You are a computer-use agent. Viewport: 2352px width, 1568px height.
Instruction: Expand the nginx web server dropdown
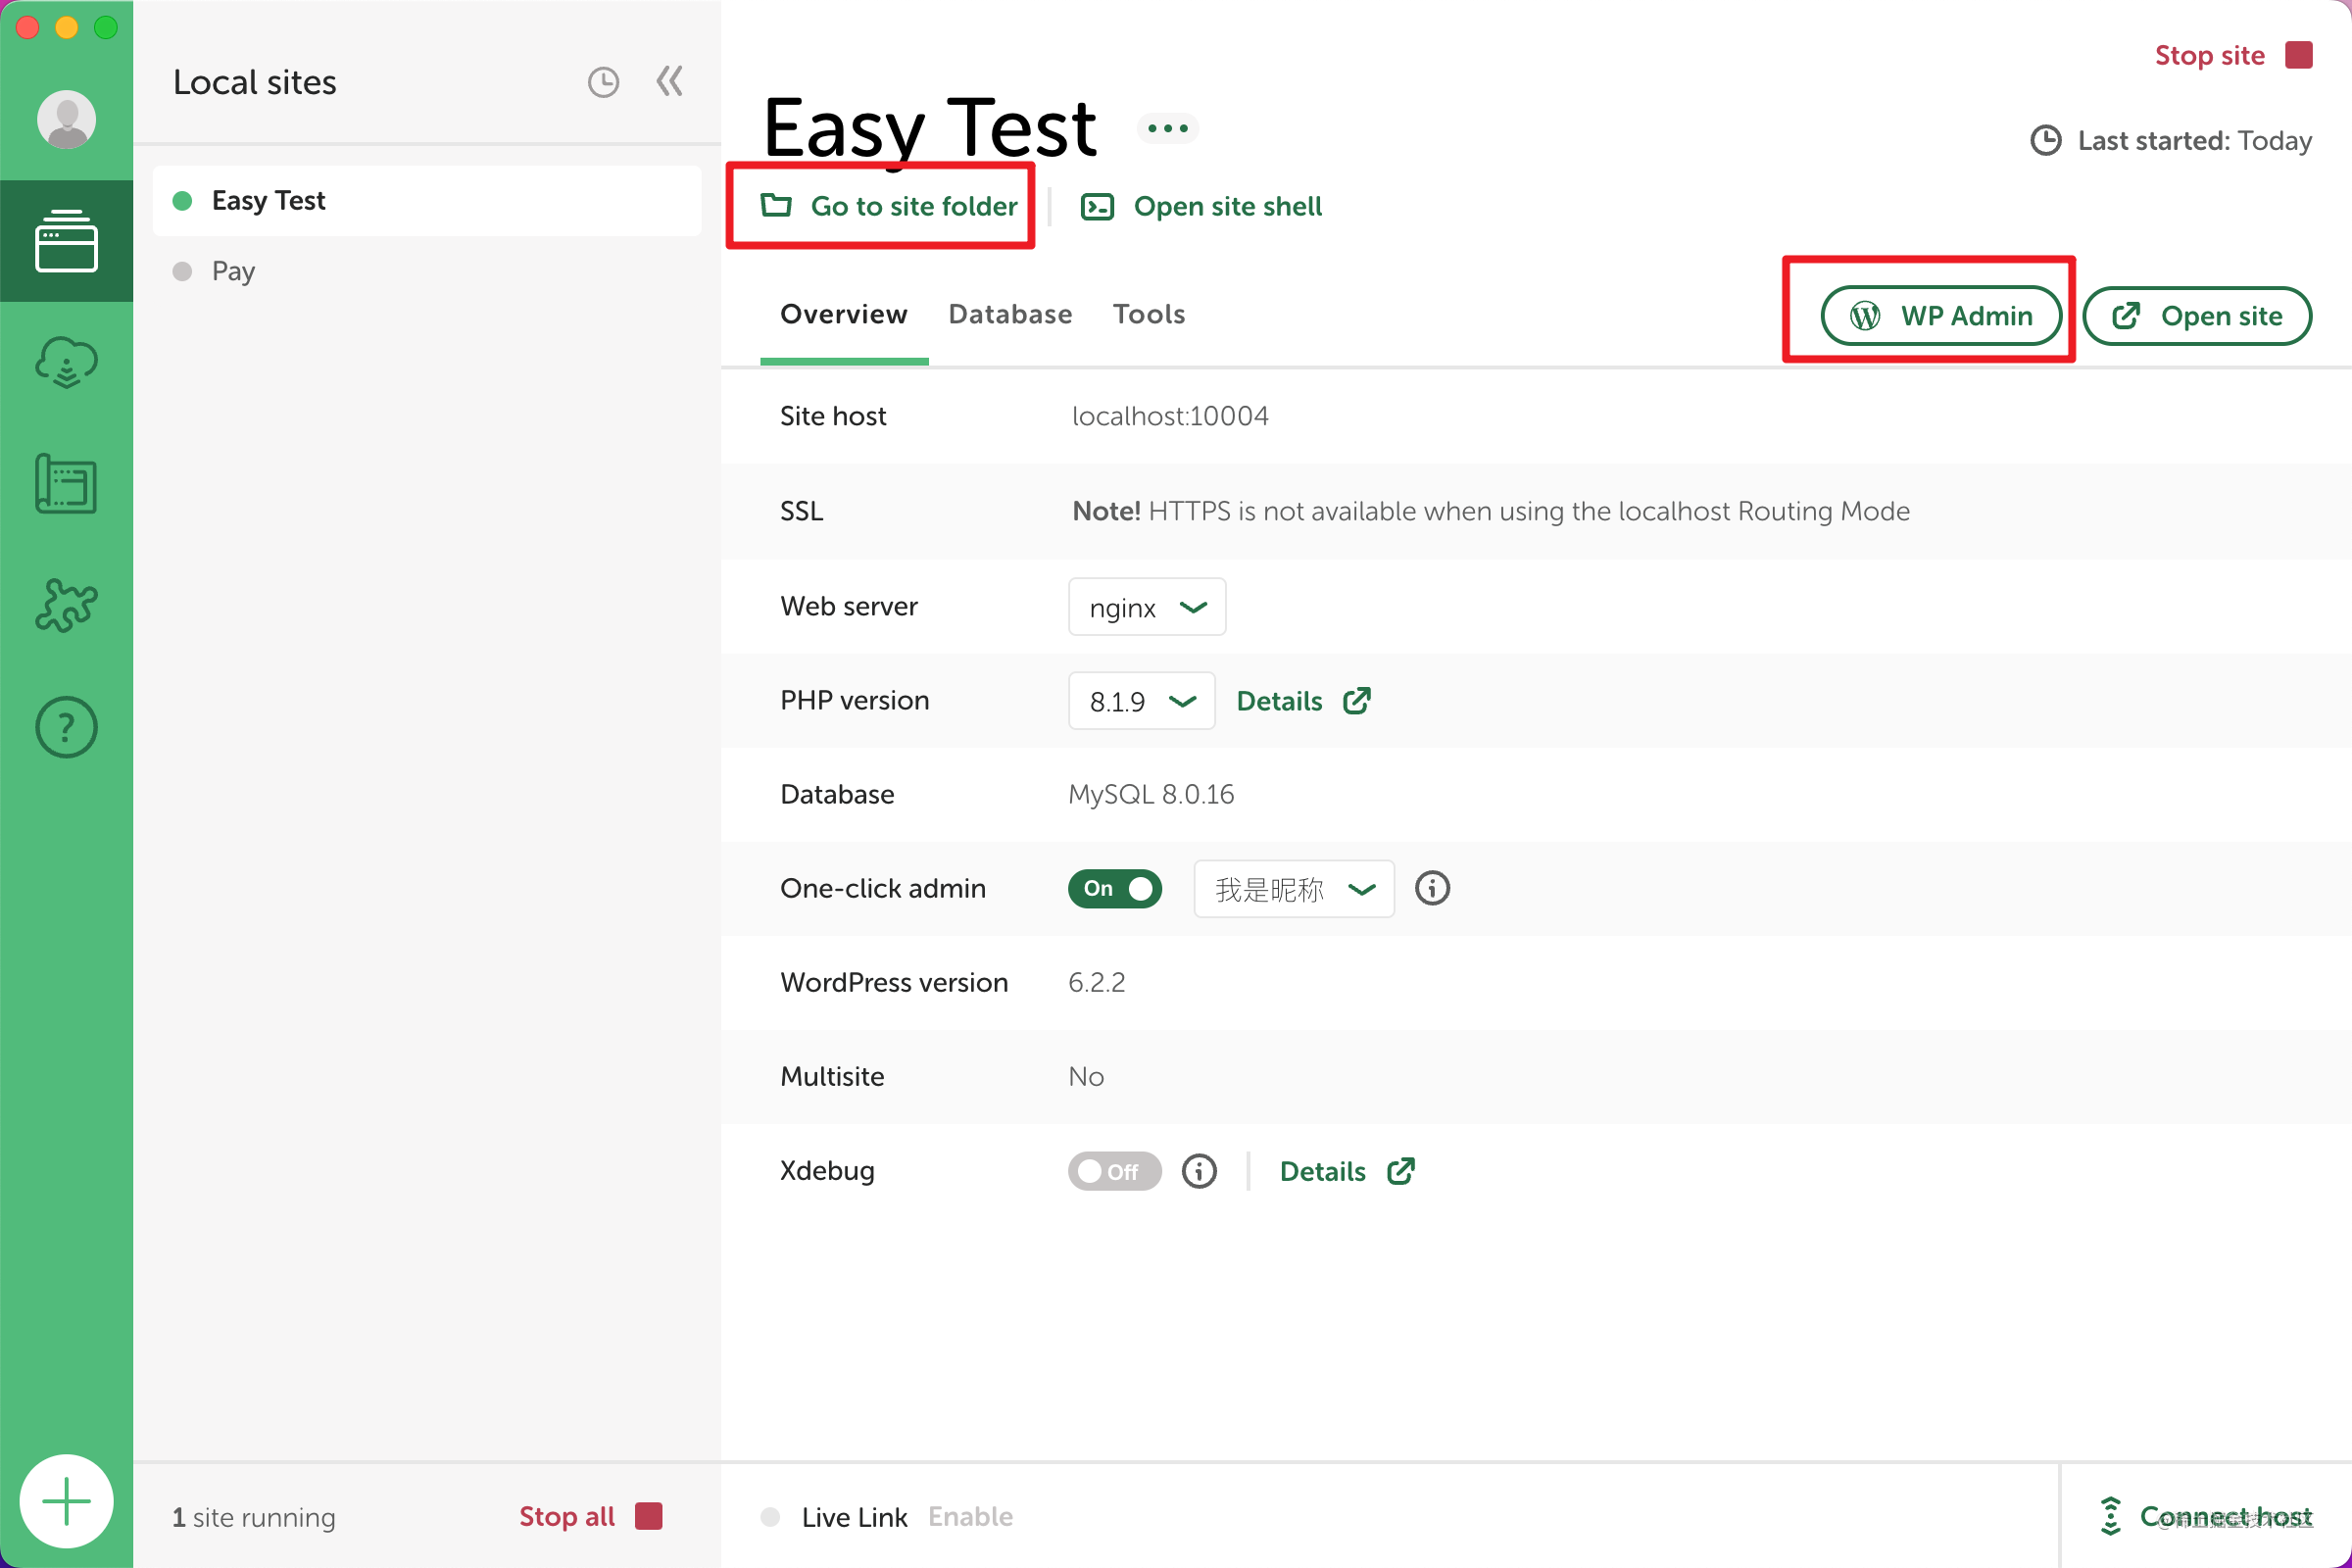pos(1146,607)
